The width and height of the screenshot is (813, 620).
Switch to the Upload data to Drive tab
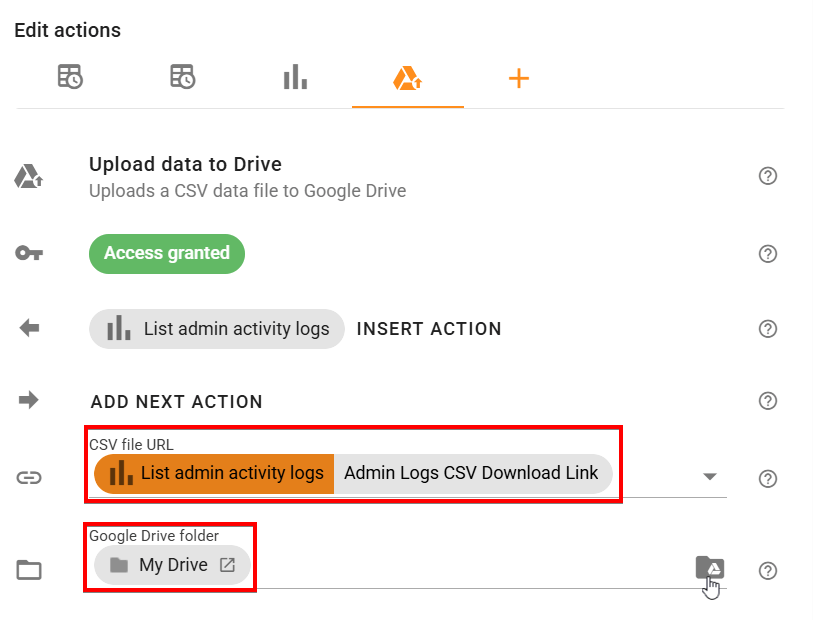click(407, 76)
